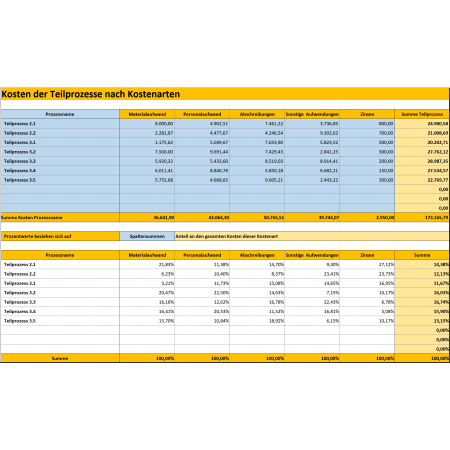Select 'Teilprozess 3.5' name in the cost table
The width and height of the screenshot is (450, 450).
pyautogui.click(x=20, y=180)
